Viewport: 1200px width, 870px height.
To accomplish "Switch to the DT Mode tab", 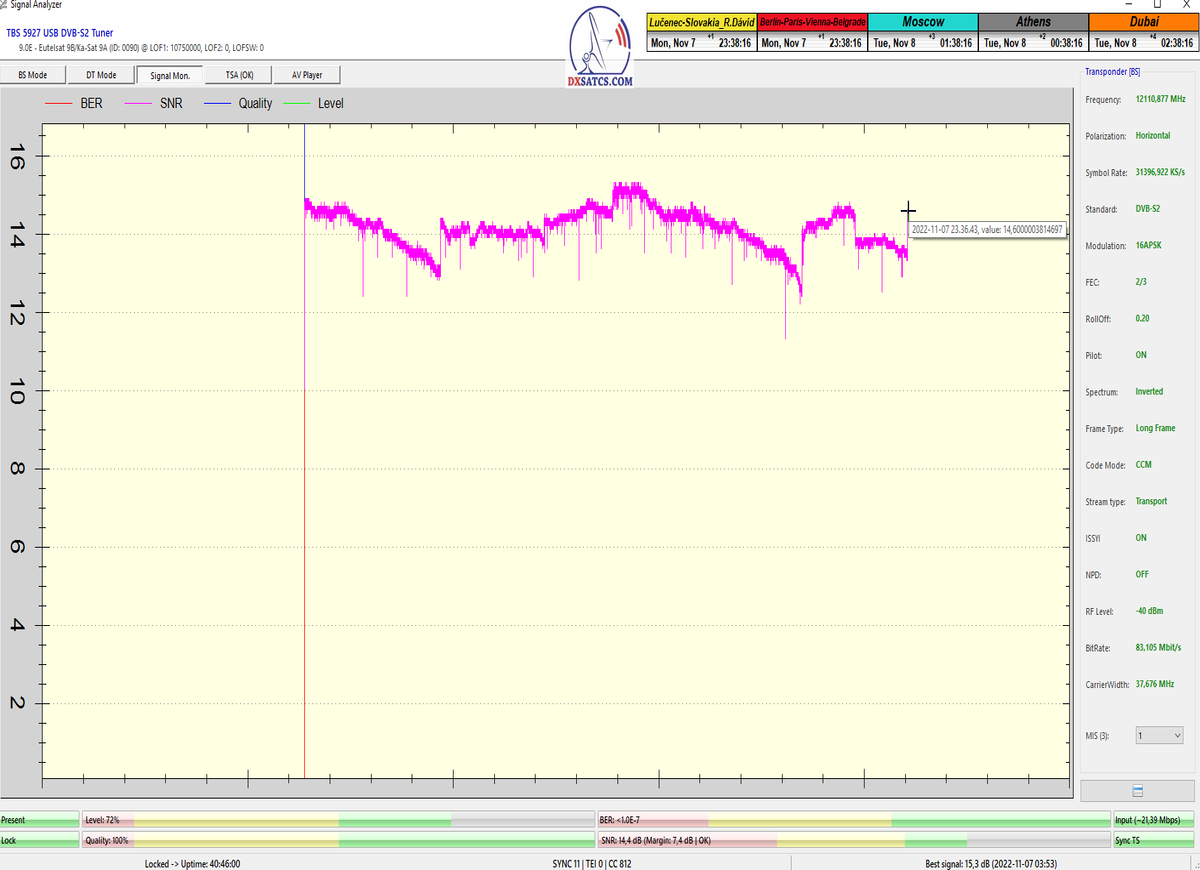I will coord(101,75).
